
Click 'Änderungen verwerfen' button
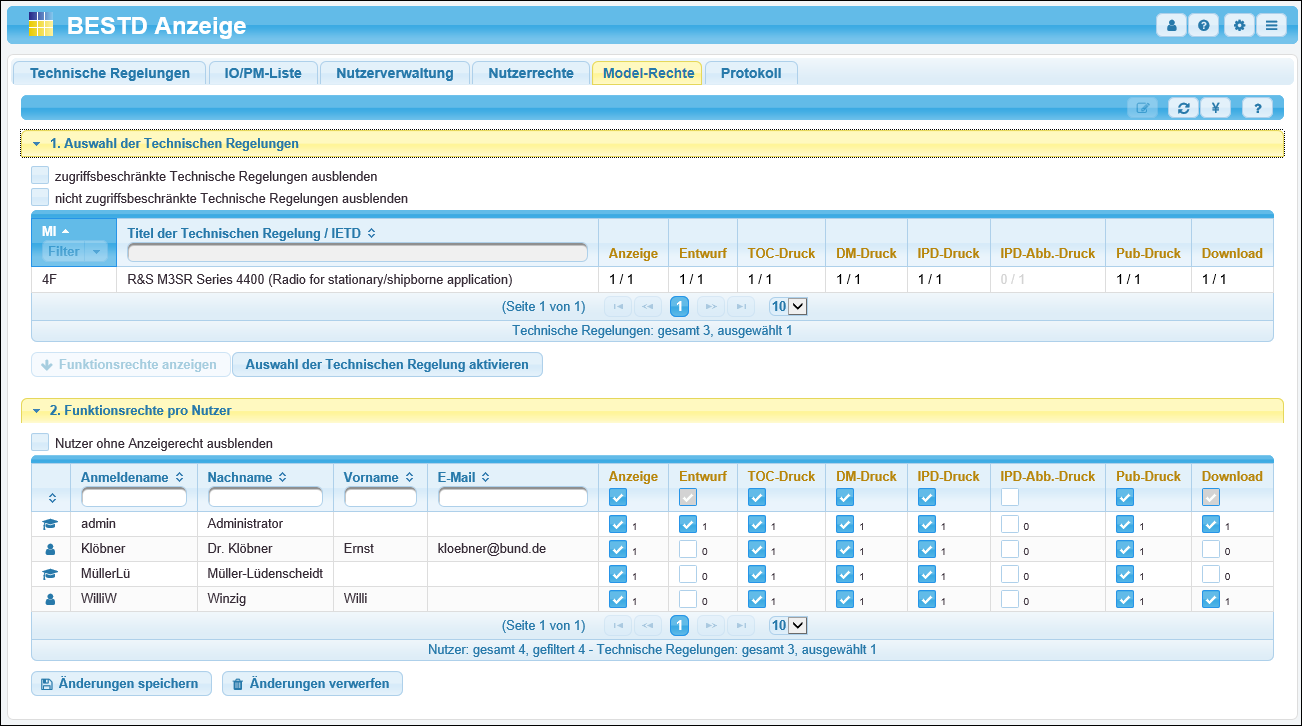(312, 684)
